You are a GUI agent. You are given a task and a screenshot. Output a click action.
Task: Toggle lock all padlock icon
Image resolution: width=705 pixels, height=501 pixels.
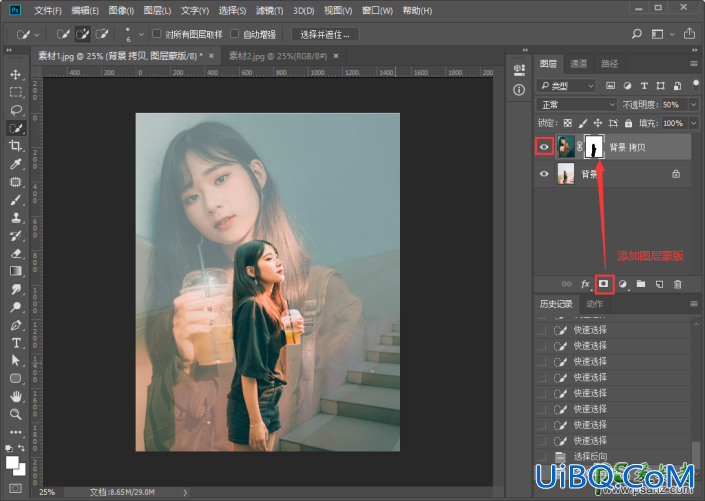coord(629,123)
